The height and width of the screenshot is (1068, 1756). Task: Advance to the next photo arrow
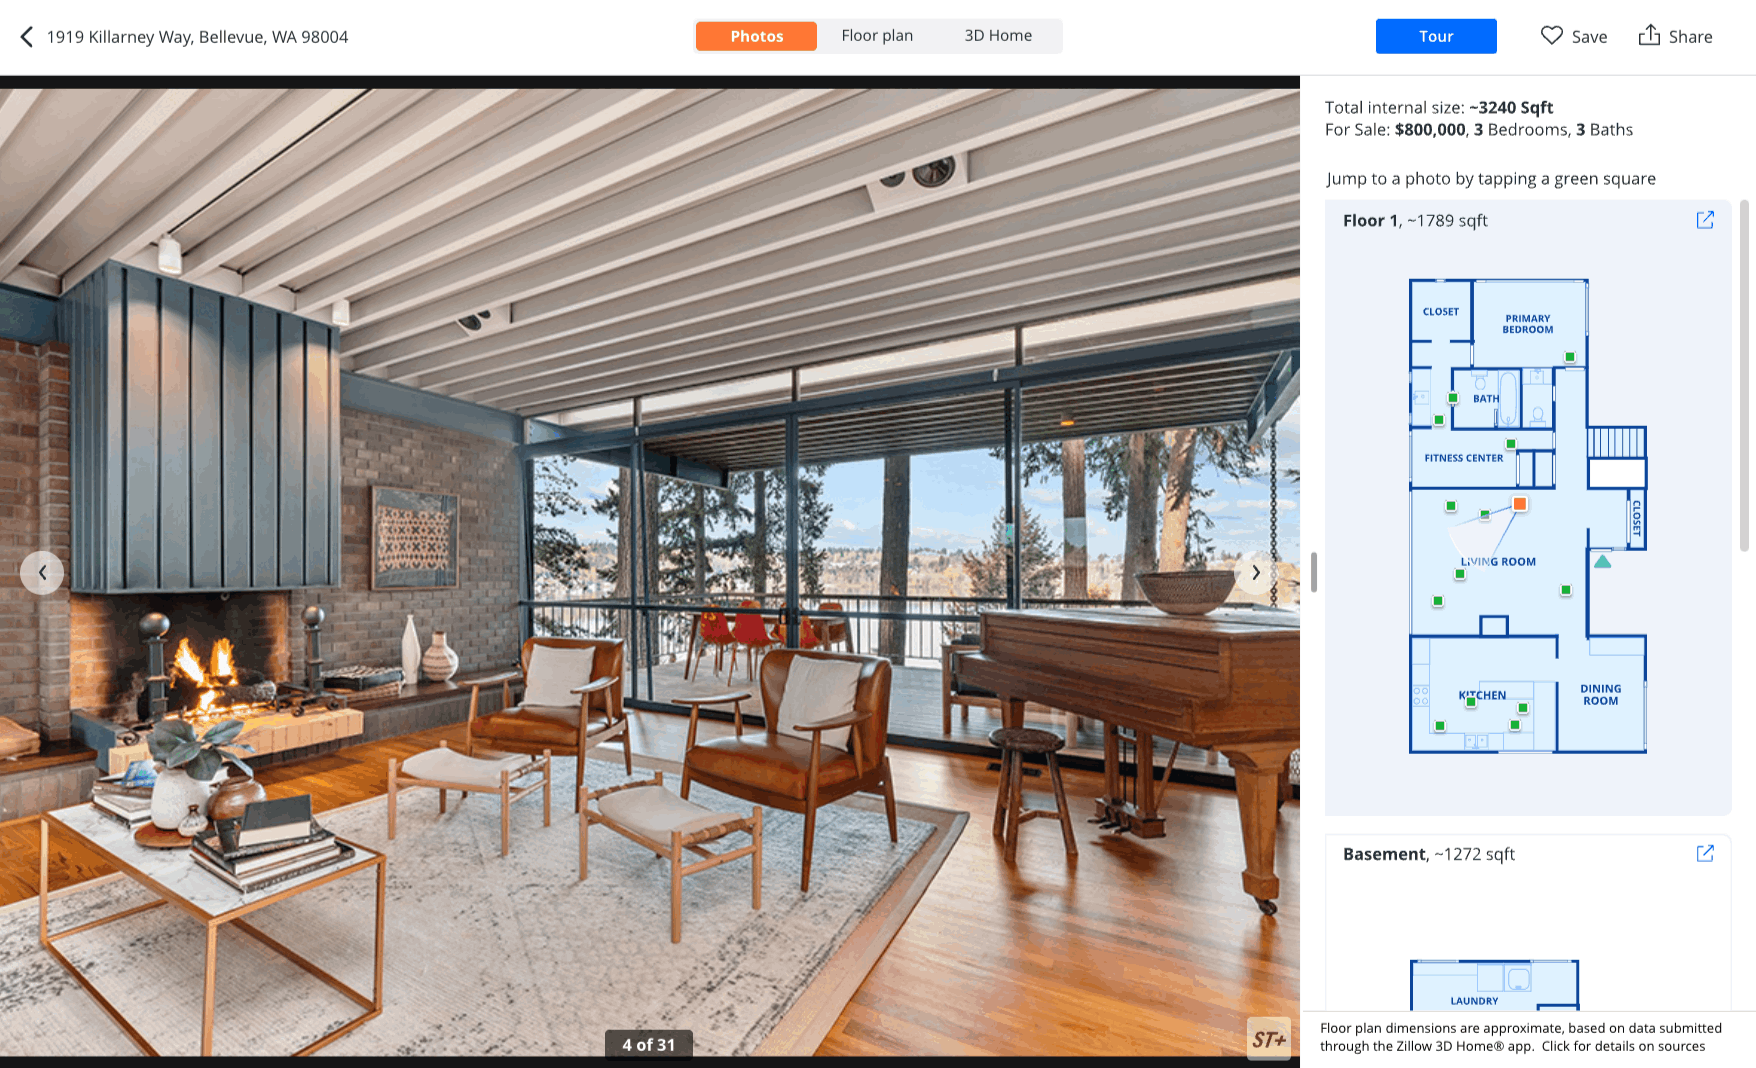[1256, 573]
